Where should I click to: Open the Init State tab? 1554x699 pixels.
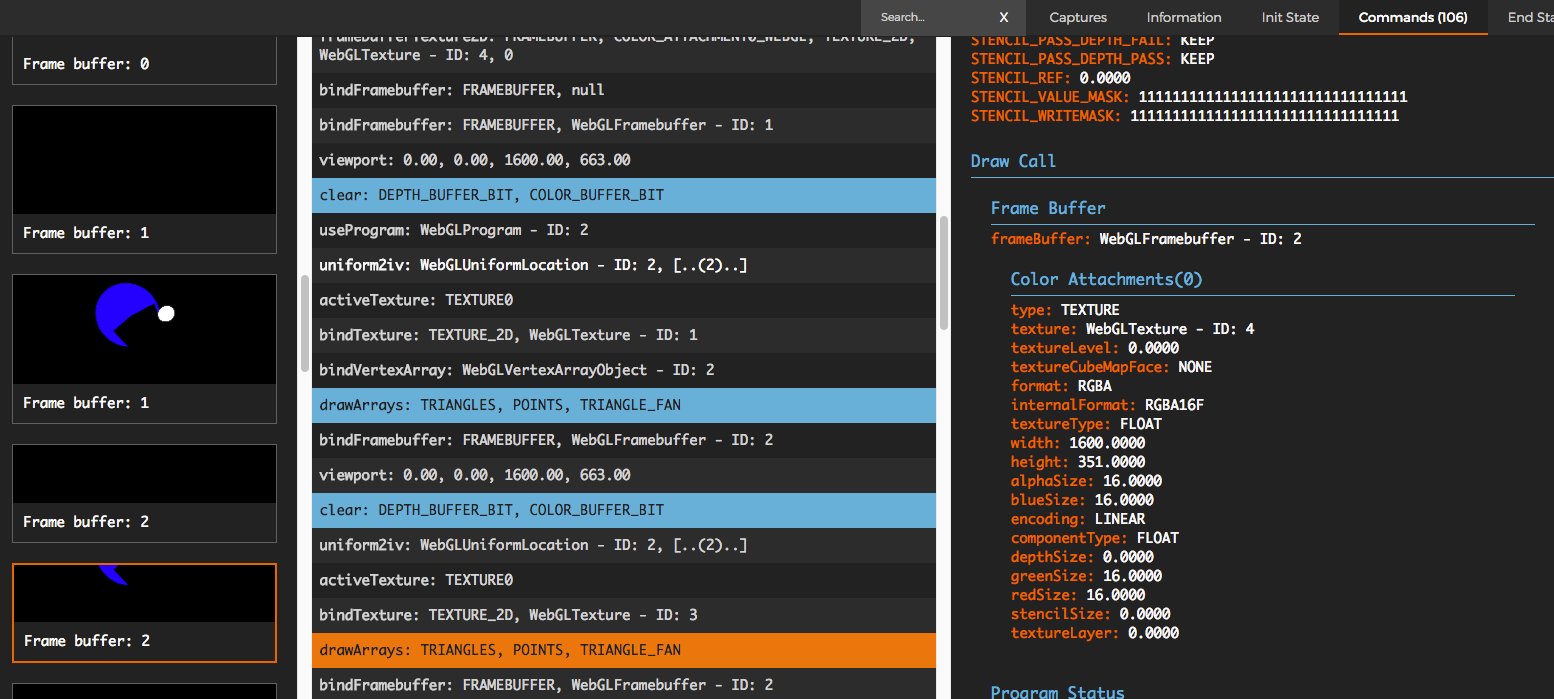1290,17
